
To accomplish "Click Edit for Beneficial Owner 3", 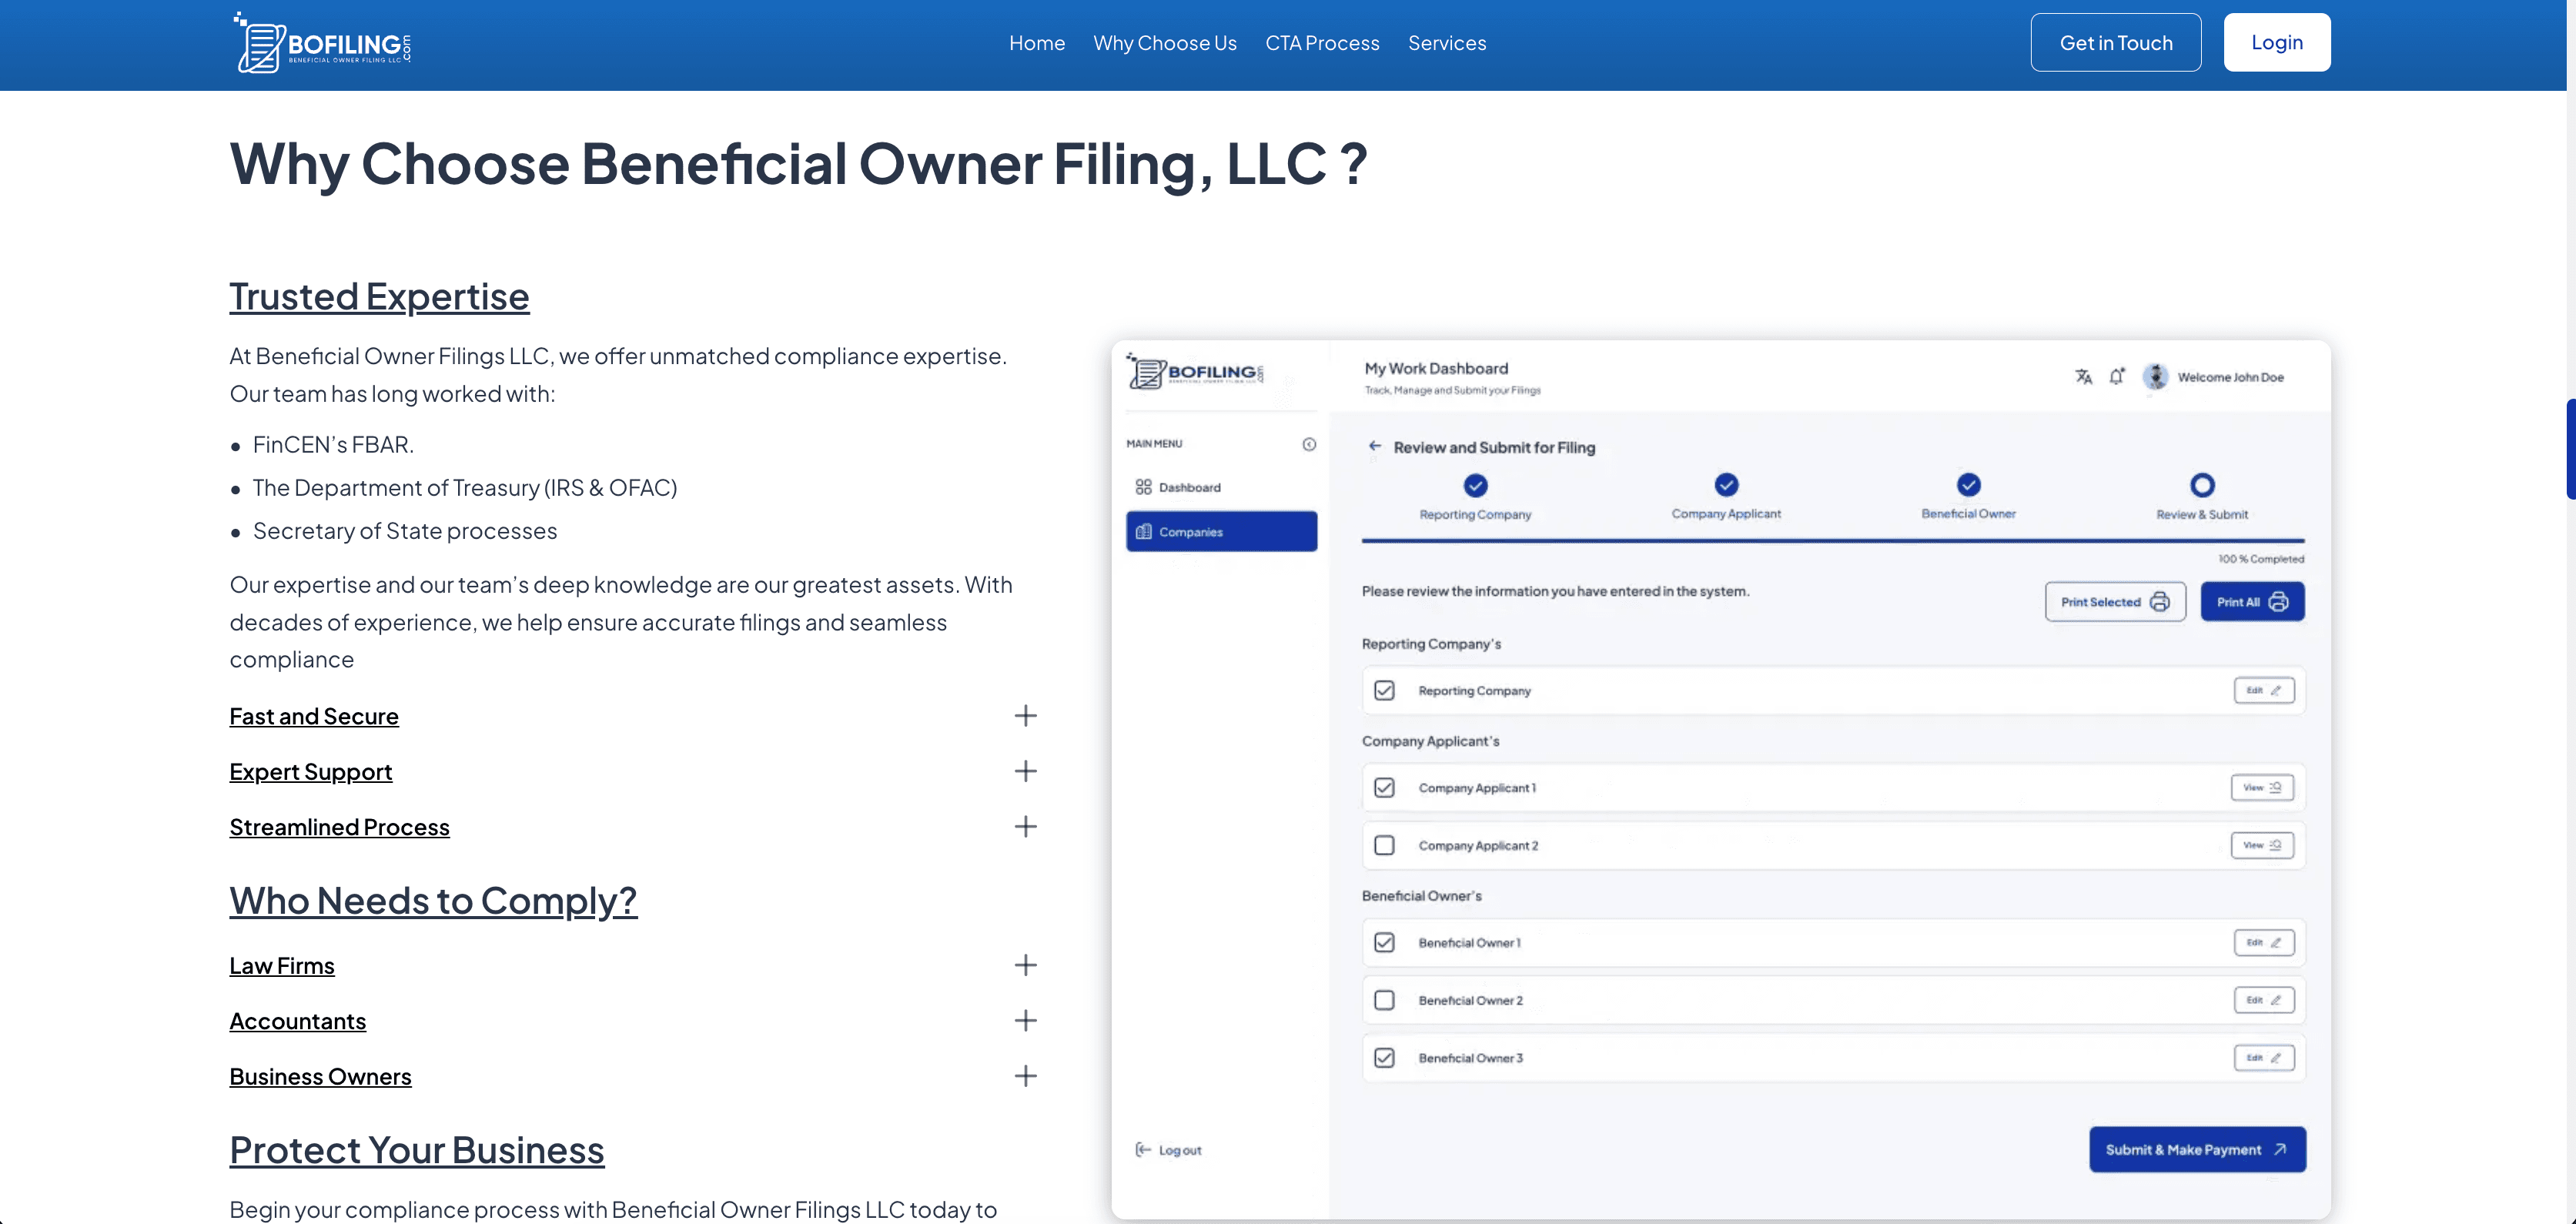I will coord(2264,1057).
